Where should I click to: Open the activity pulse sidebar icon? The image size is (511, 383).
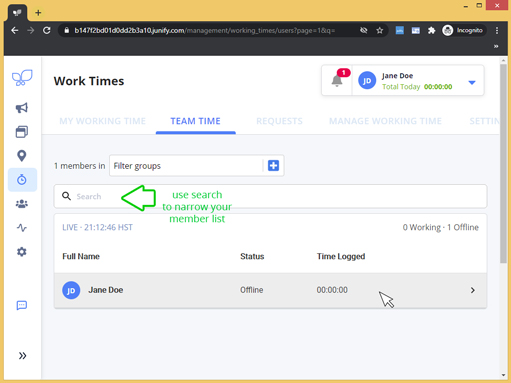coord(22,228)
